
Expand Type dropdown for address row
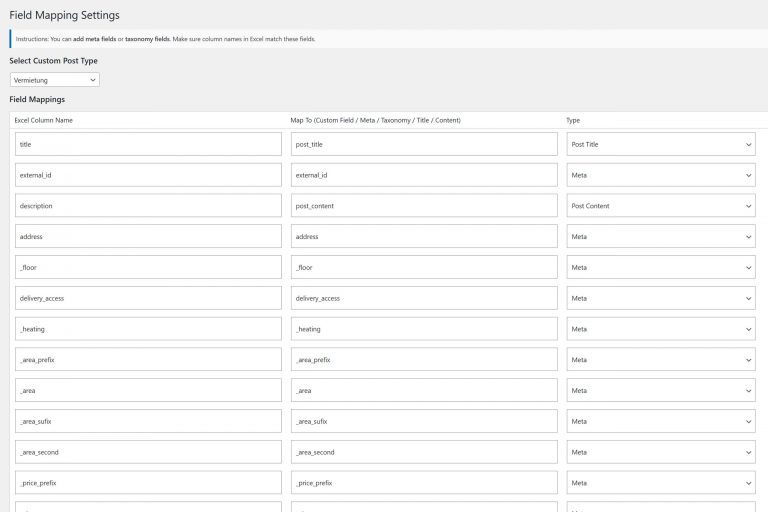(x=660, y=237)
